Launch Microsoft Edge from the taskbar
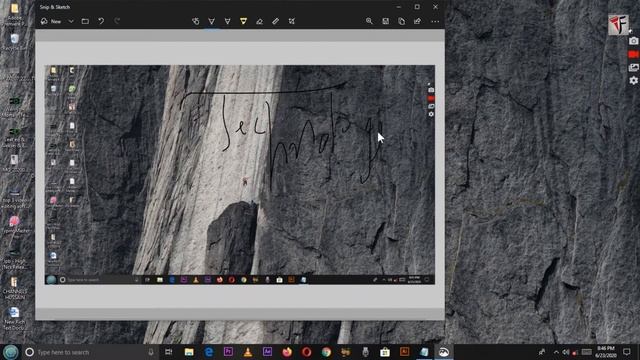This screenshot has height=360, width=640. [209, 352]
